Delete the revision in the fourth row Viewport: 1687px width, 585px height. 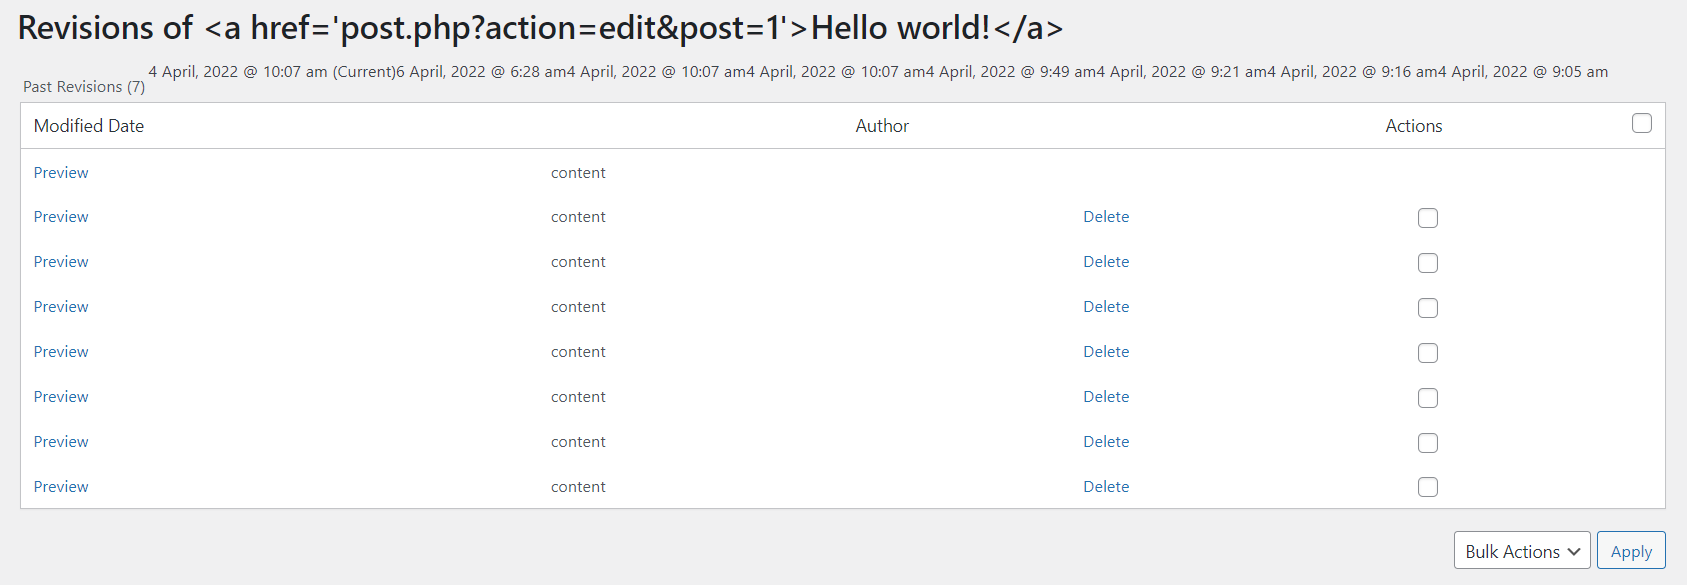1105,307
